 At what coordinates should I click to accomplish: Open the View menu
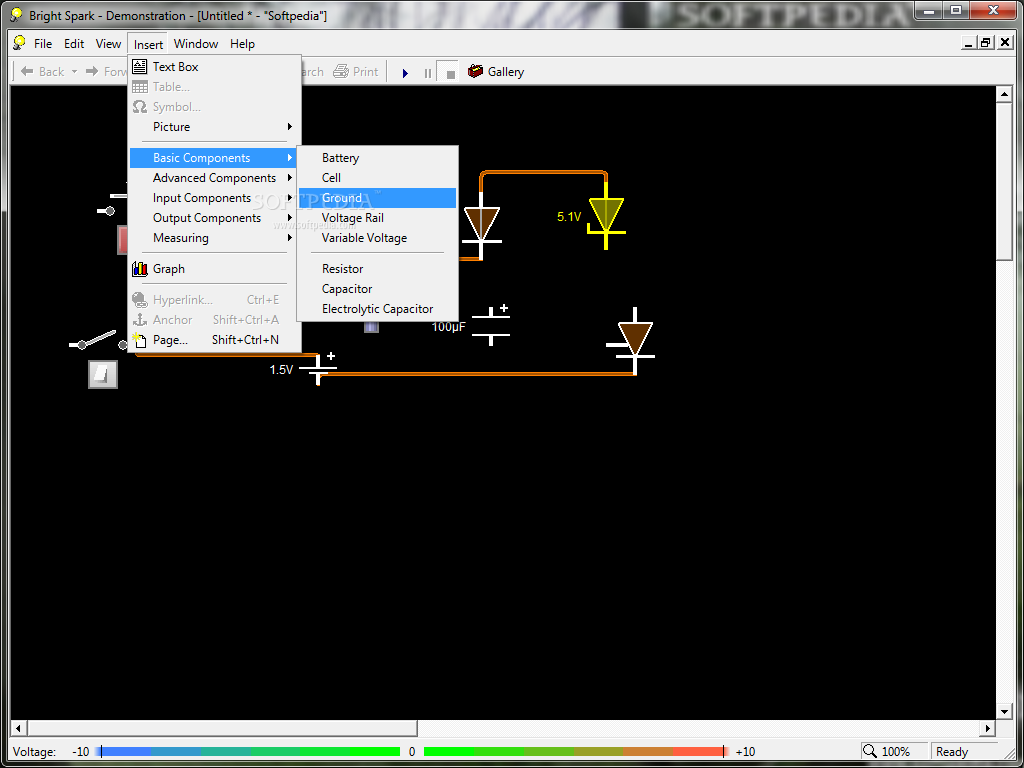coord(108,44)
